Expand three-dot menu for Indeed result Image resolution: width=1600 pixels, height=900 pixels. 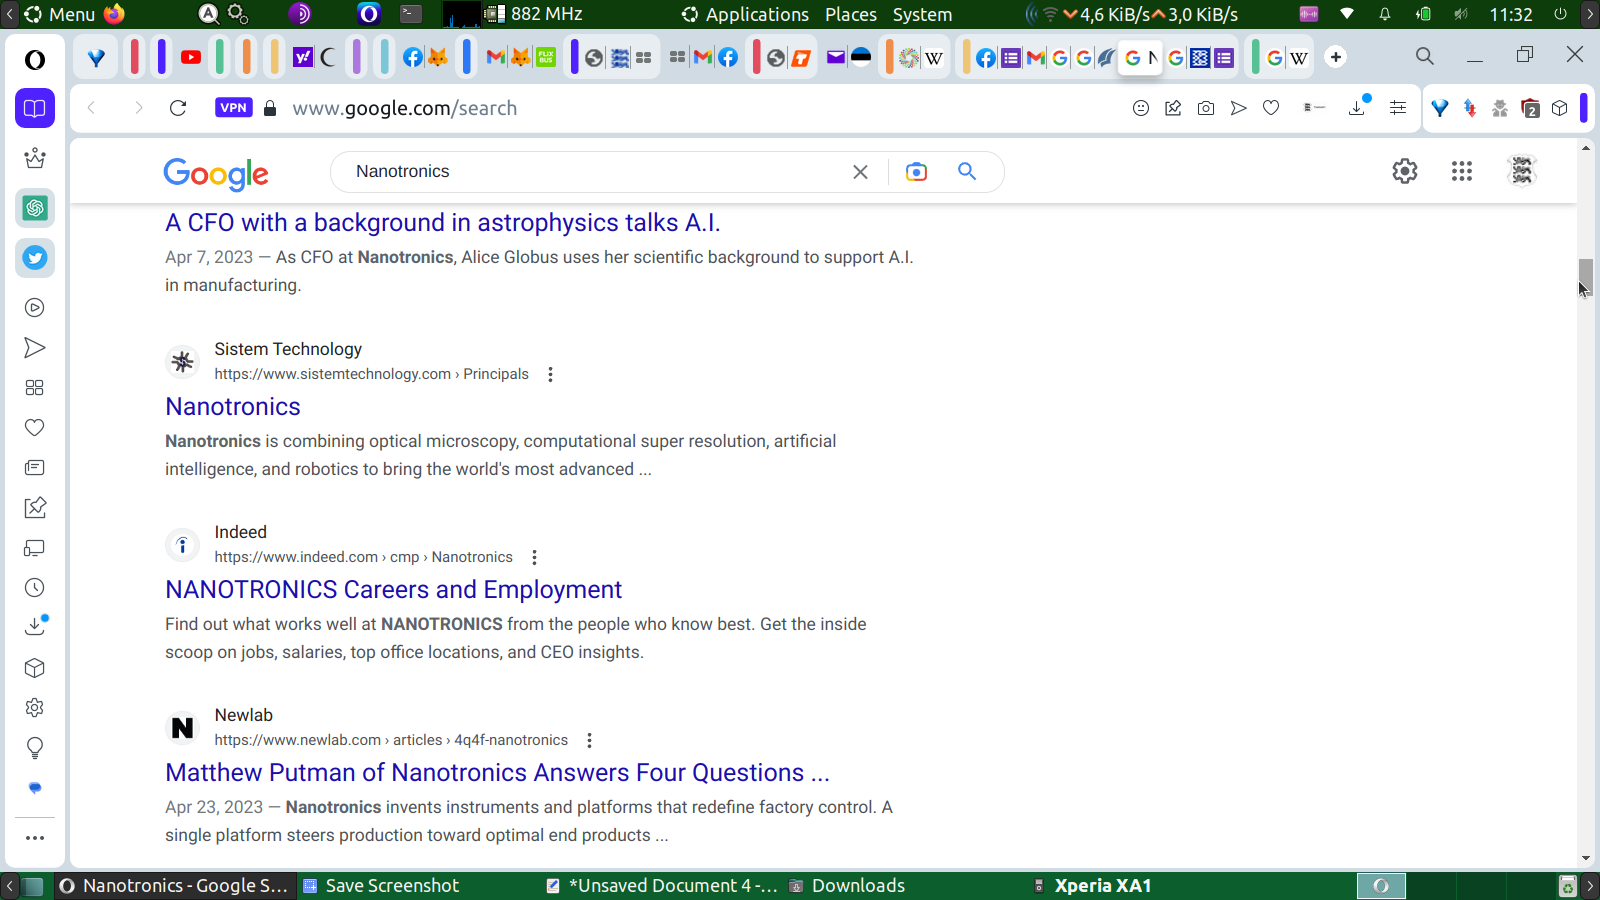534,557
